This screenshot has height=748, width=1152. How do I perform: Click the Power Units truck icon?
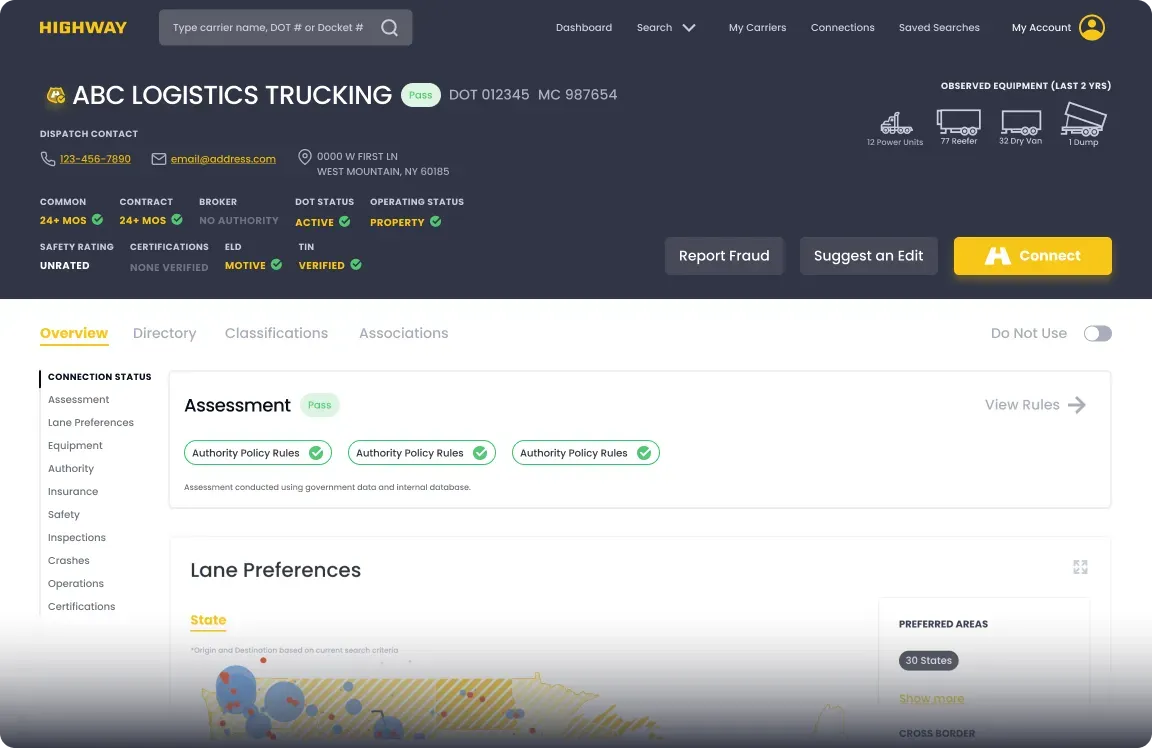click(x=895, y=124)
